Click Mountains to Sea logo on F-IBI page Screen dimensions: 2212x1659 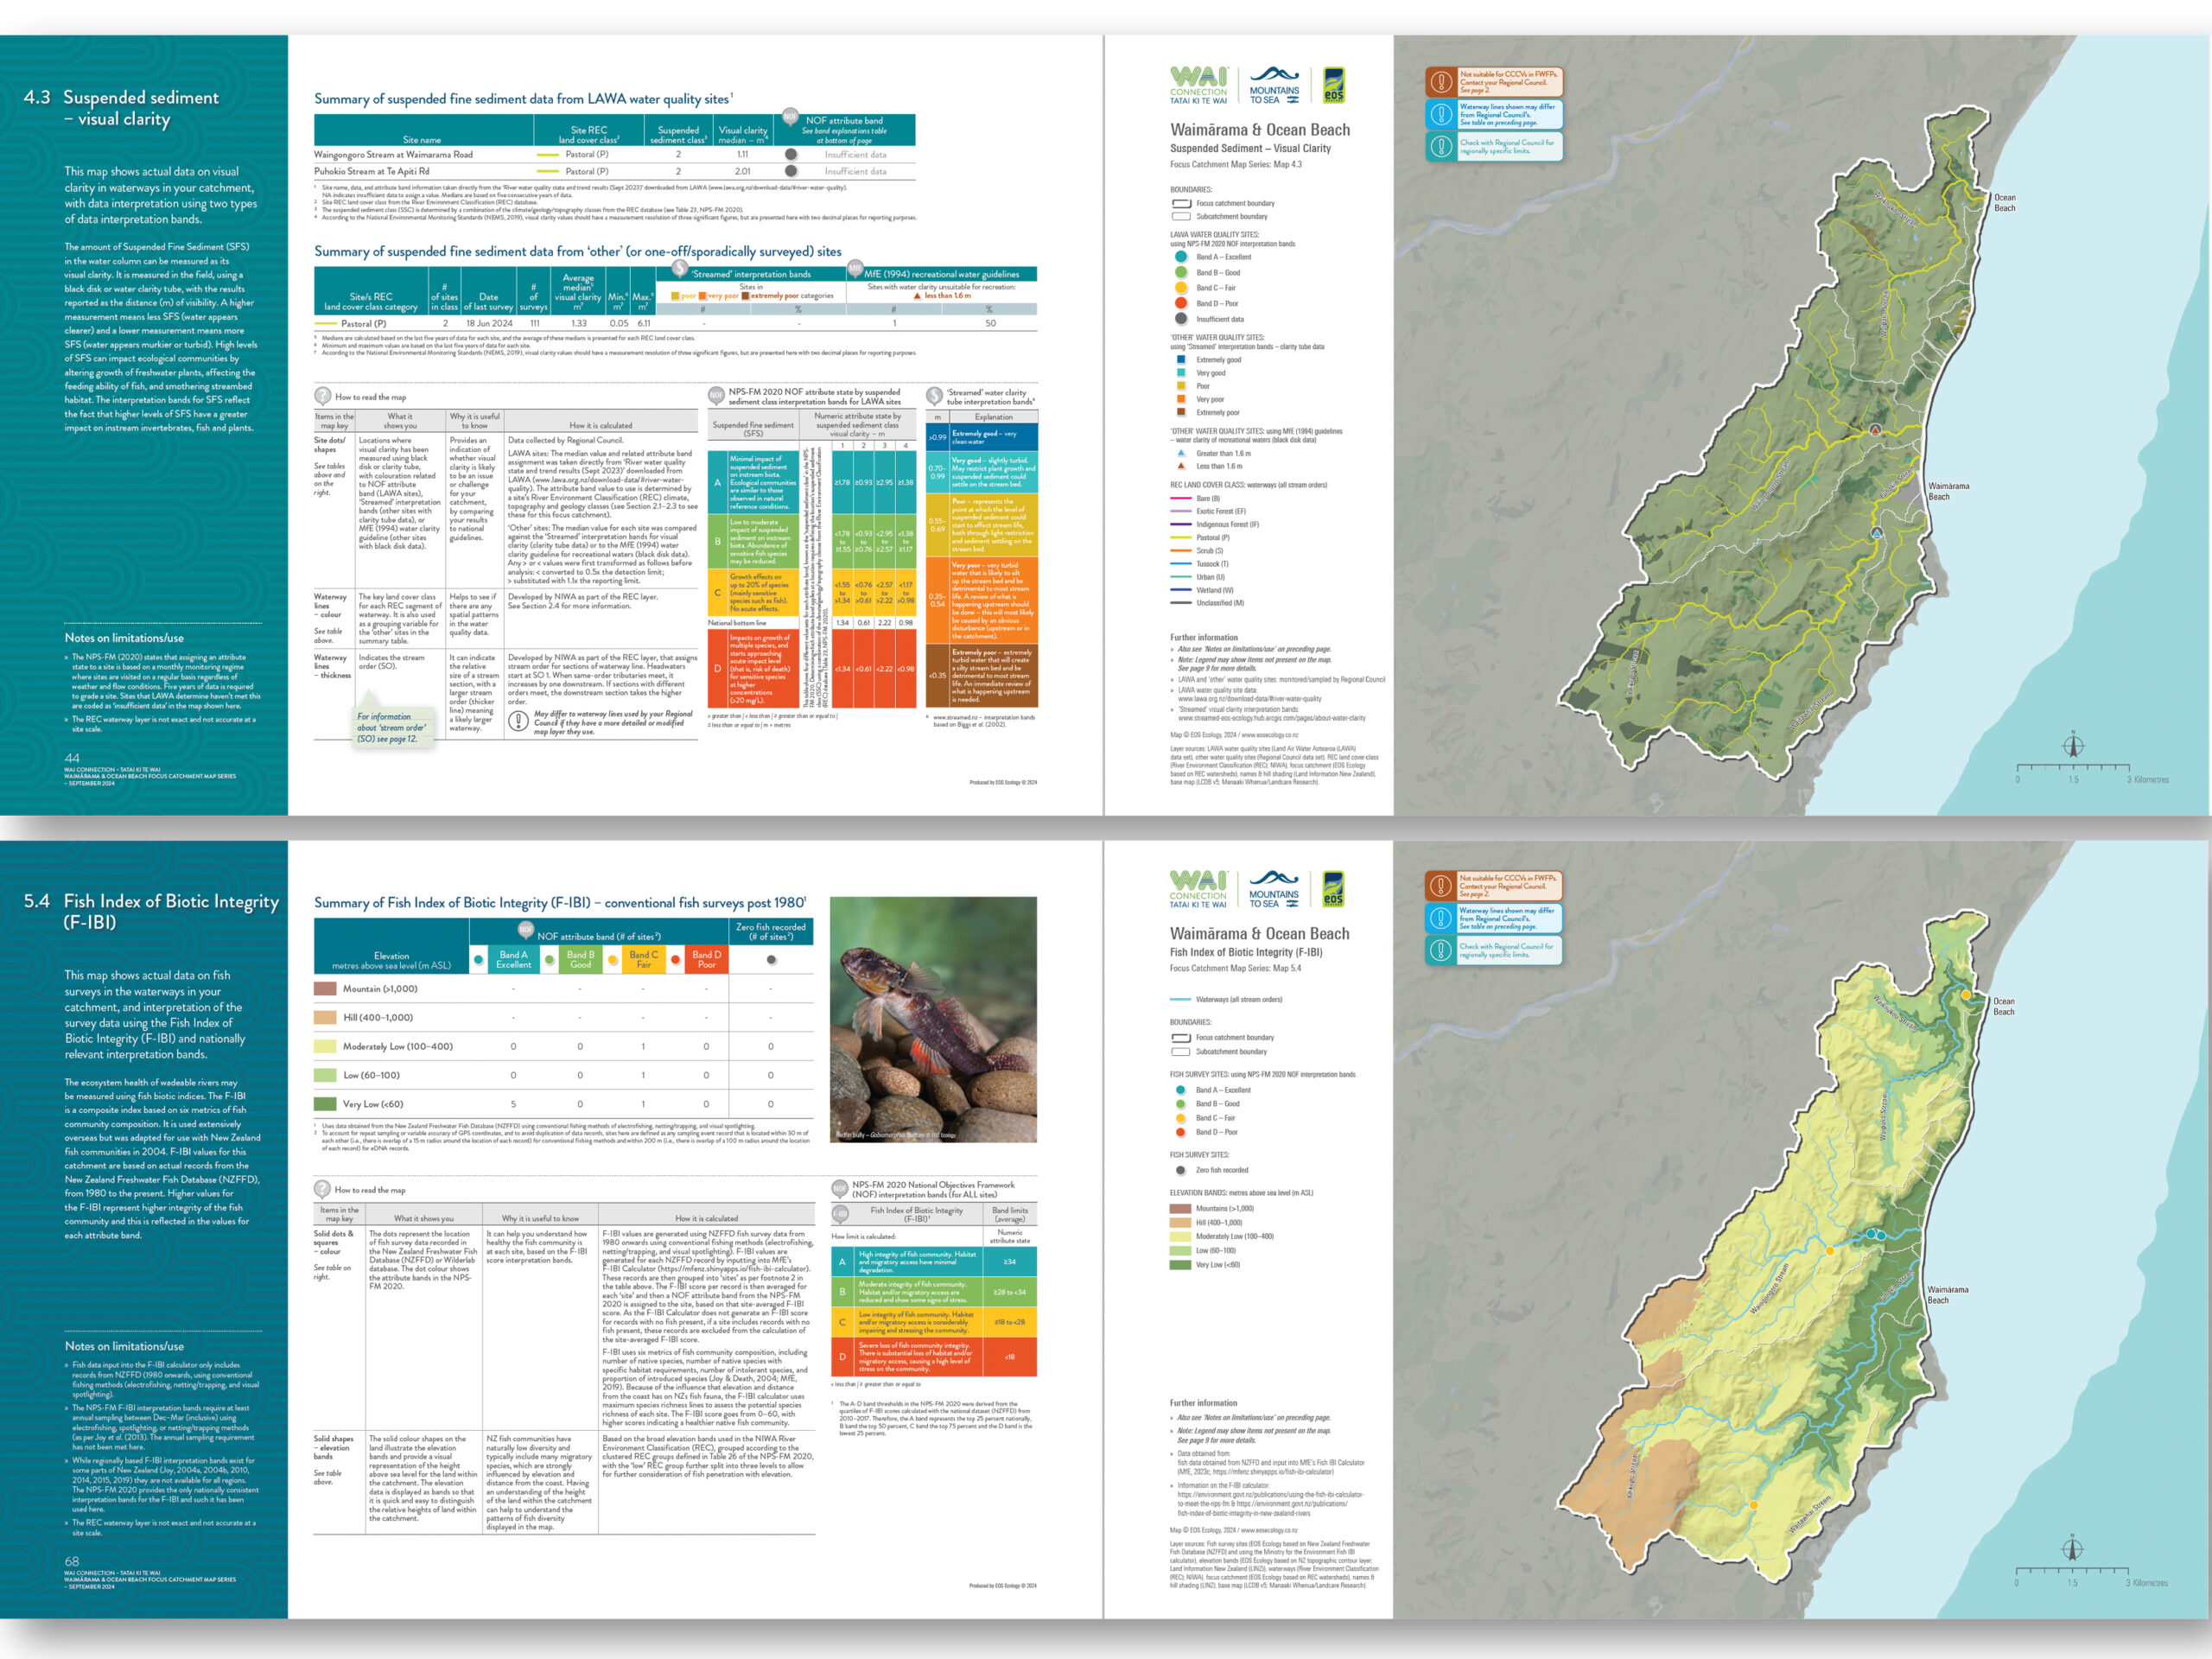pos(1274,890)
